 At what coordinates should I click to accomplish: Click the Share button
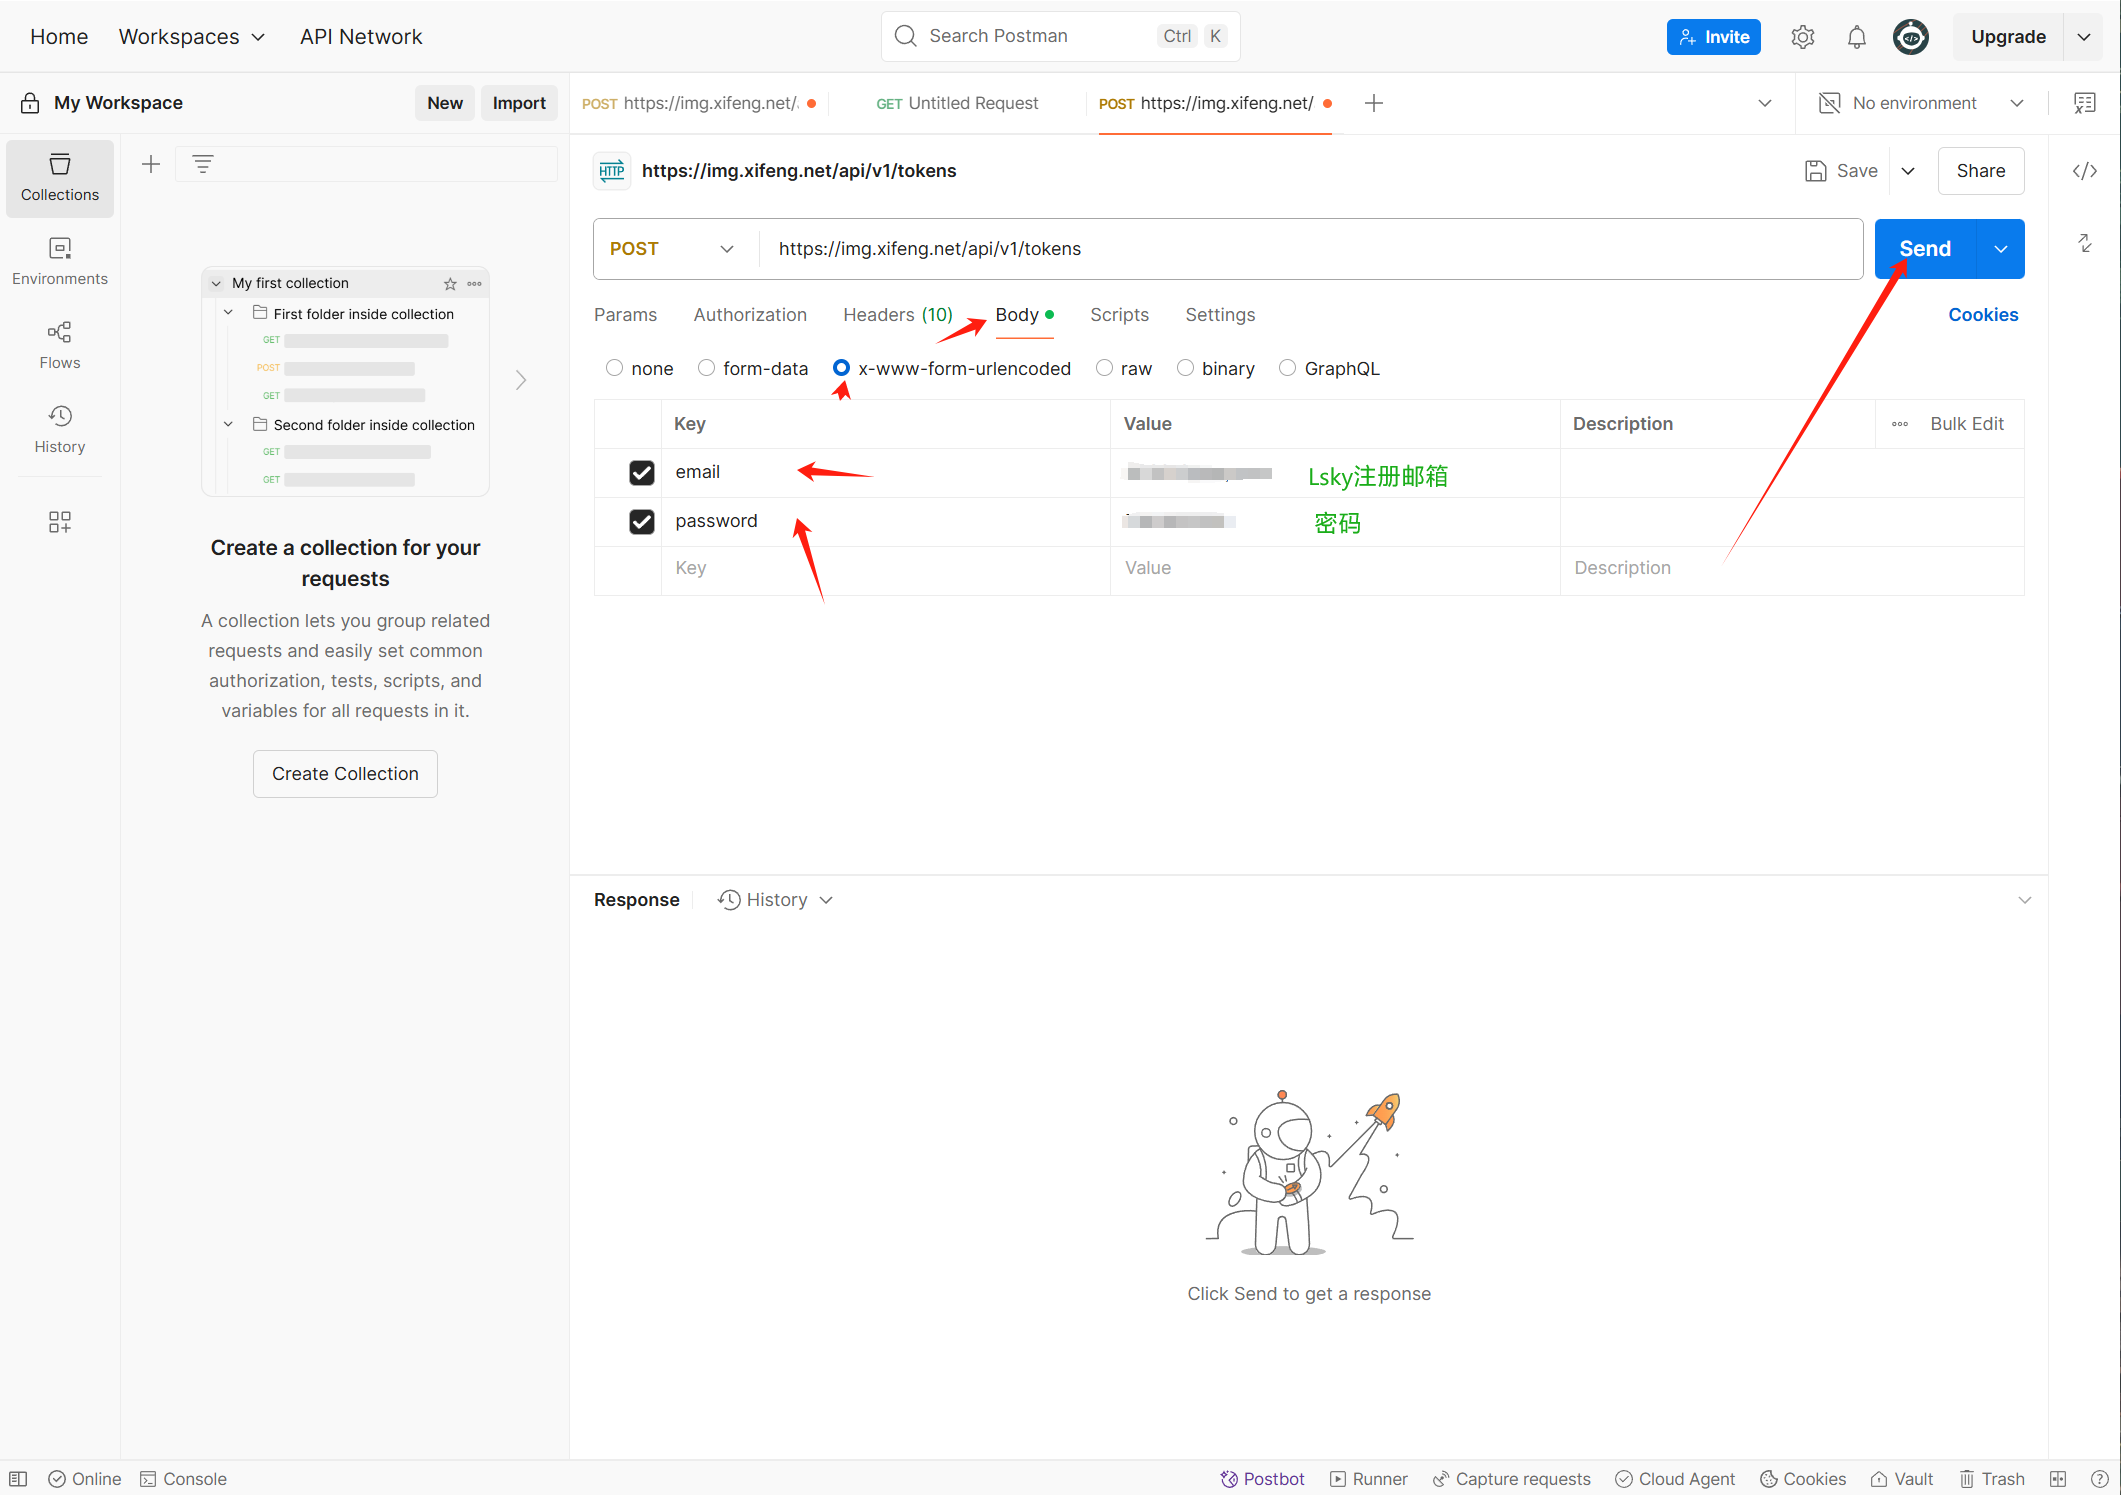tap(1980, 171)
